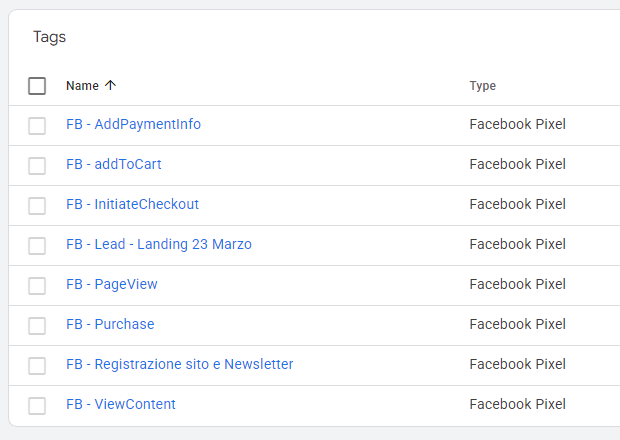Check the box for FB - addToCart
Image resolution: width=620 pixels, height=440 pixels.
point(37,166)
